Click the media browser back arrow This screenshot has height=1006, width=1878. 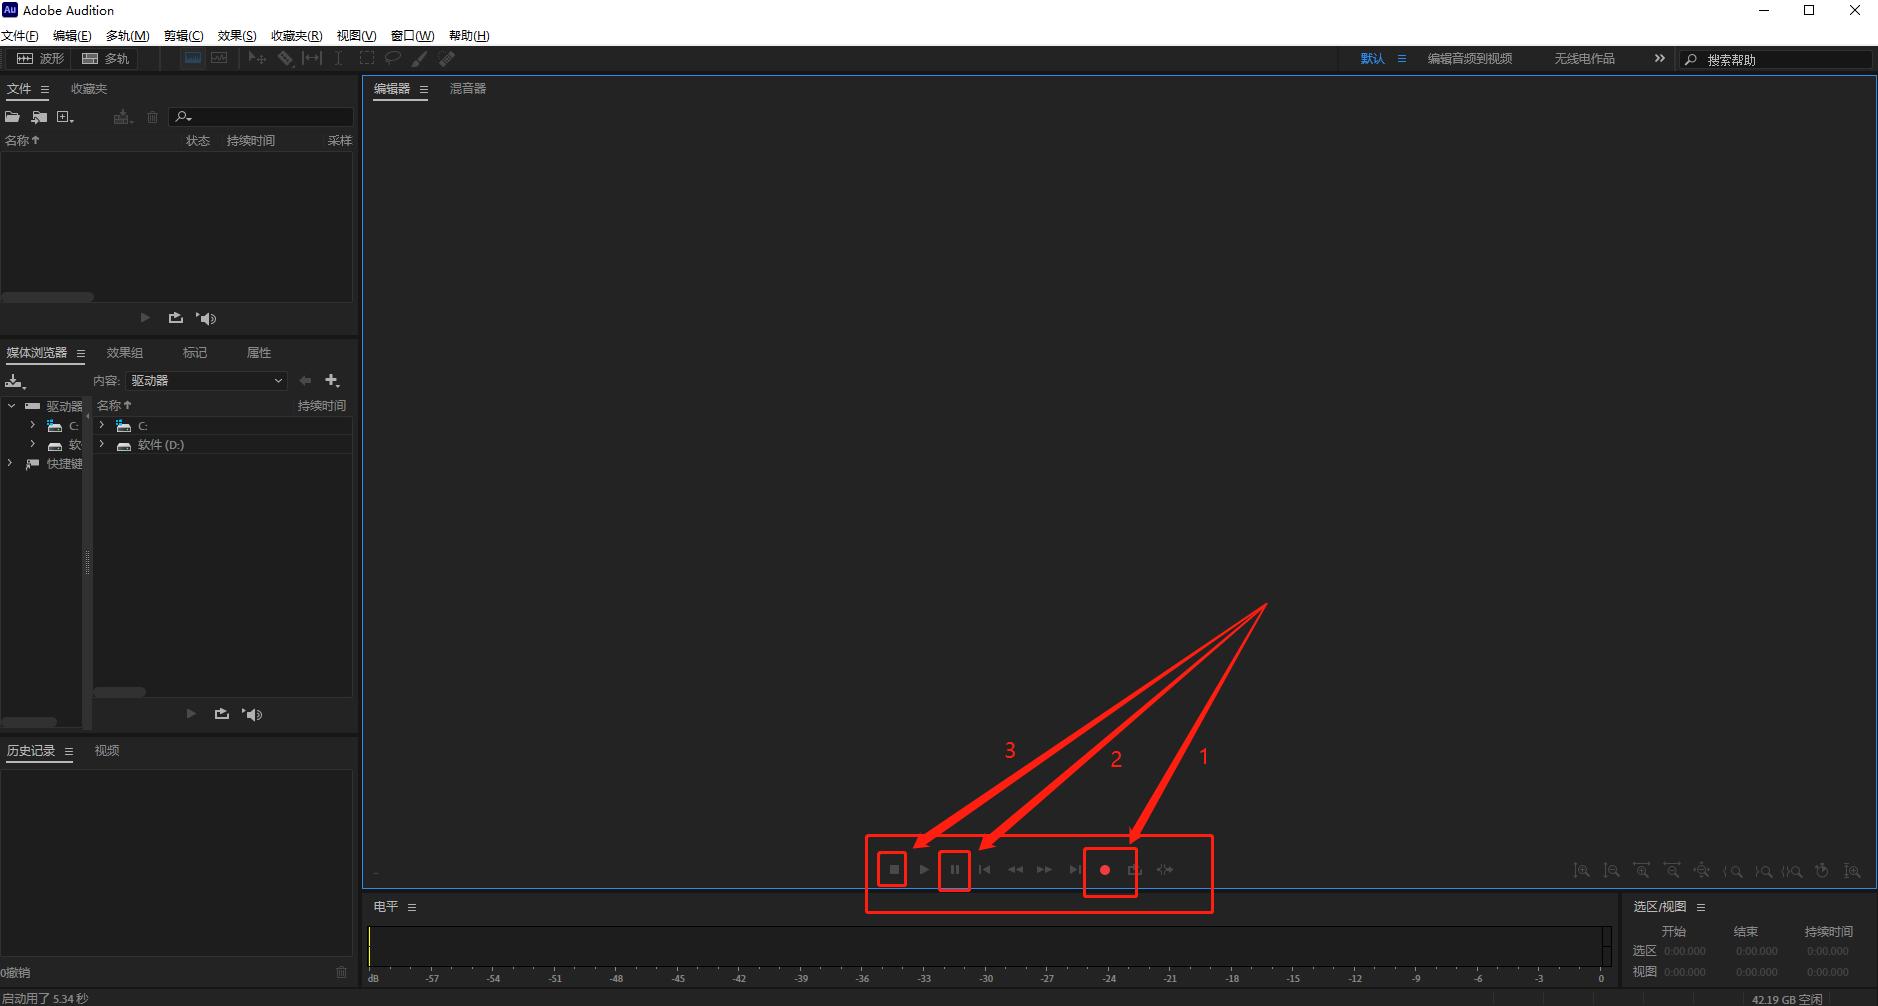coord(305,381)
